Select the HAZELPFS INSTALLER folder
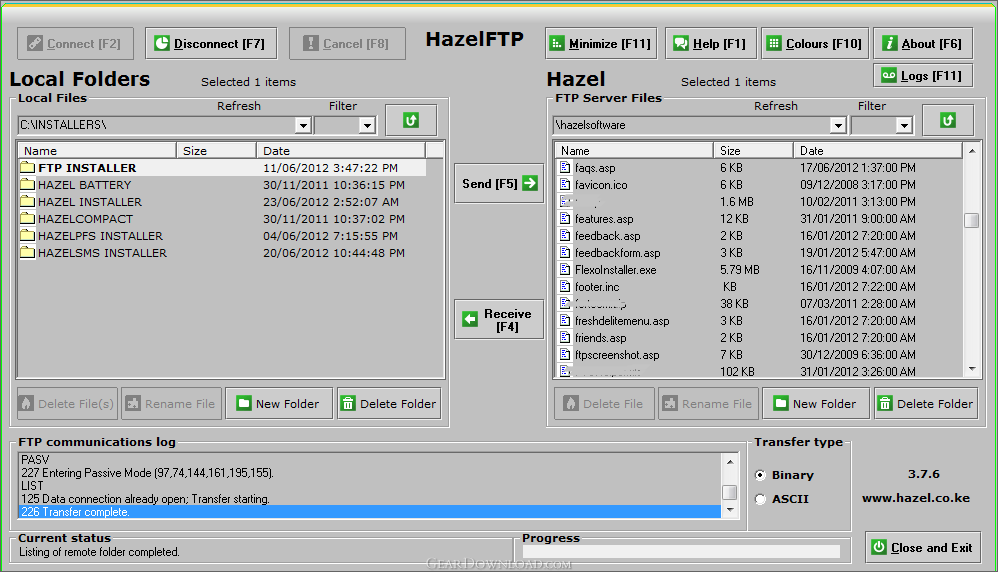The image size is (998, 572). [222, 236]
